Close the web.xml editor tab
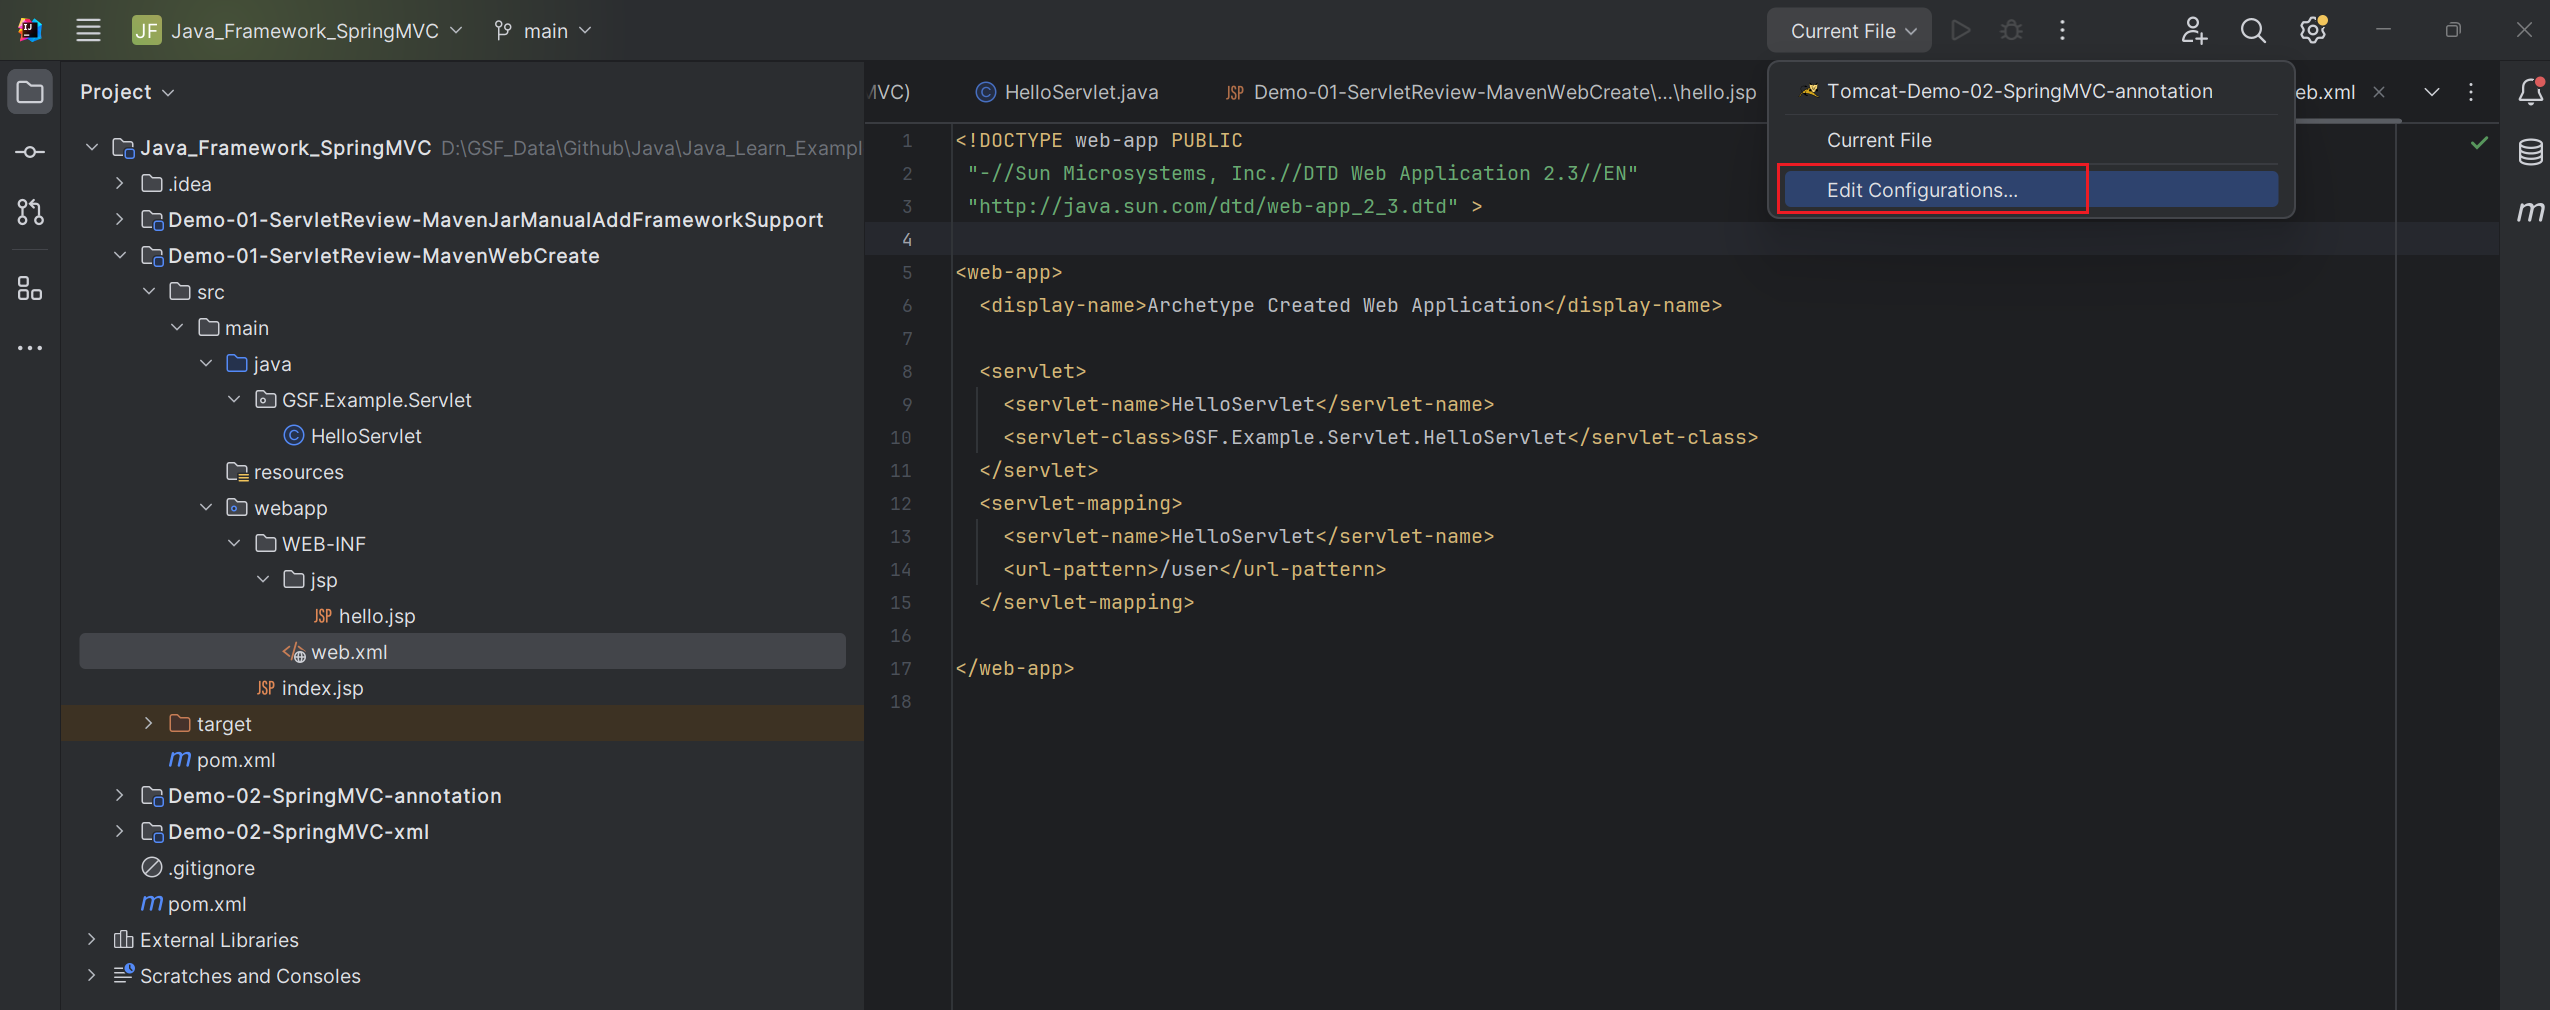 [x=2380, y=92]
